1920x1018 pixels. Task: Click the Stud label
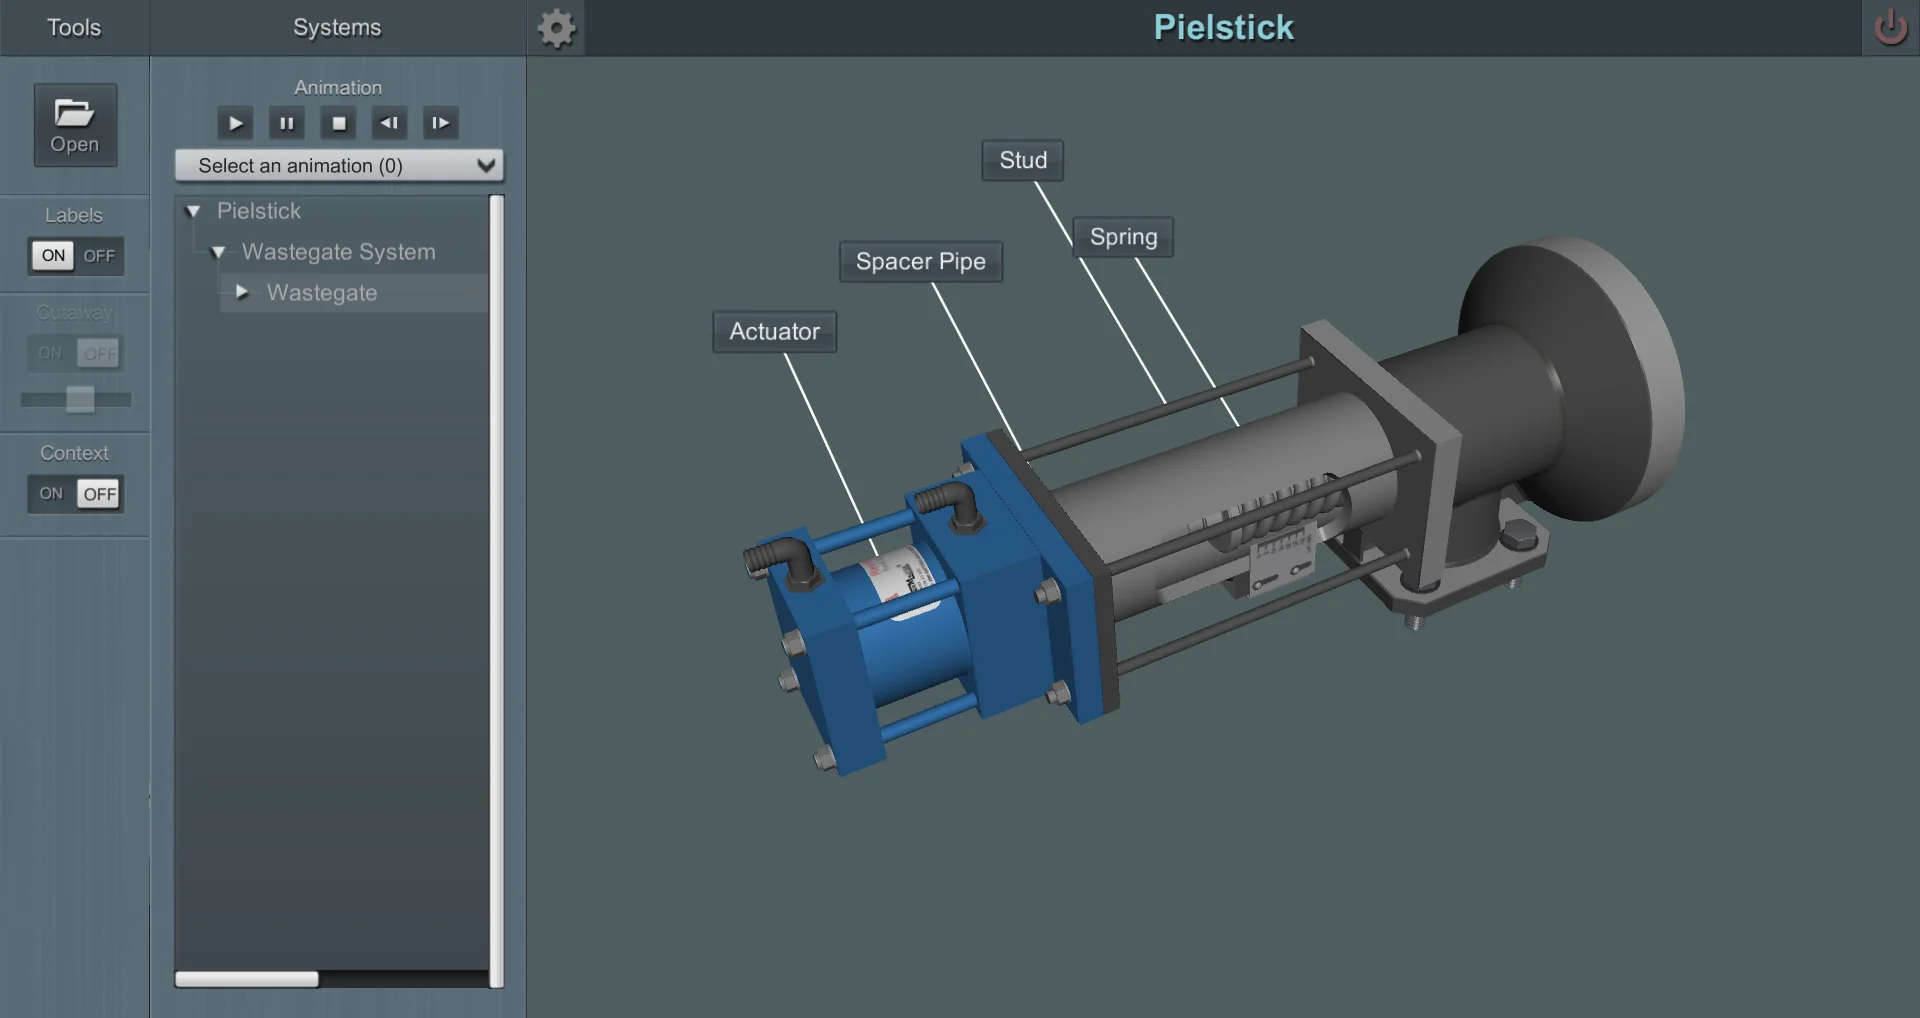tap(1023, 160)
